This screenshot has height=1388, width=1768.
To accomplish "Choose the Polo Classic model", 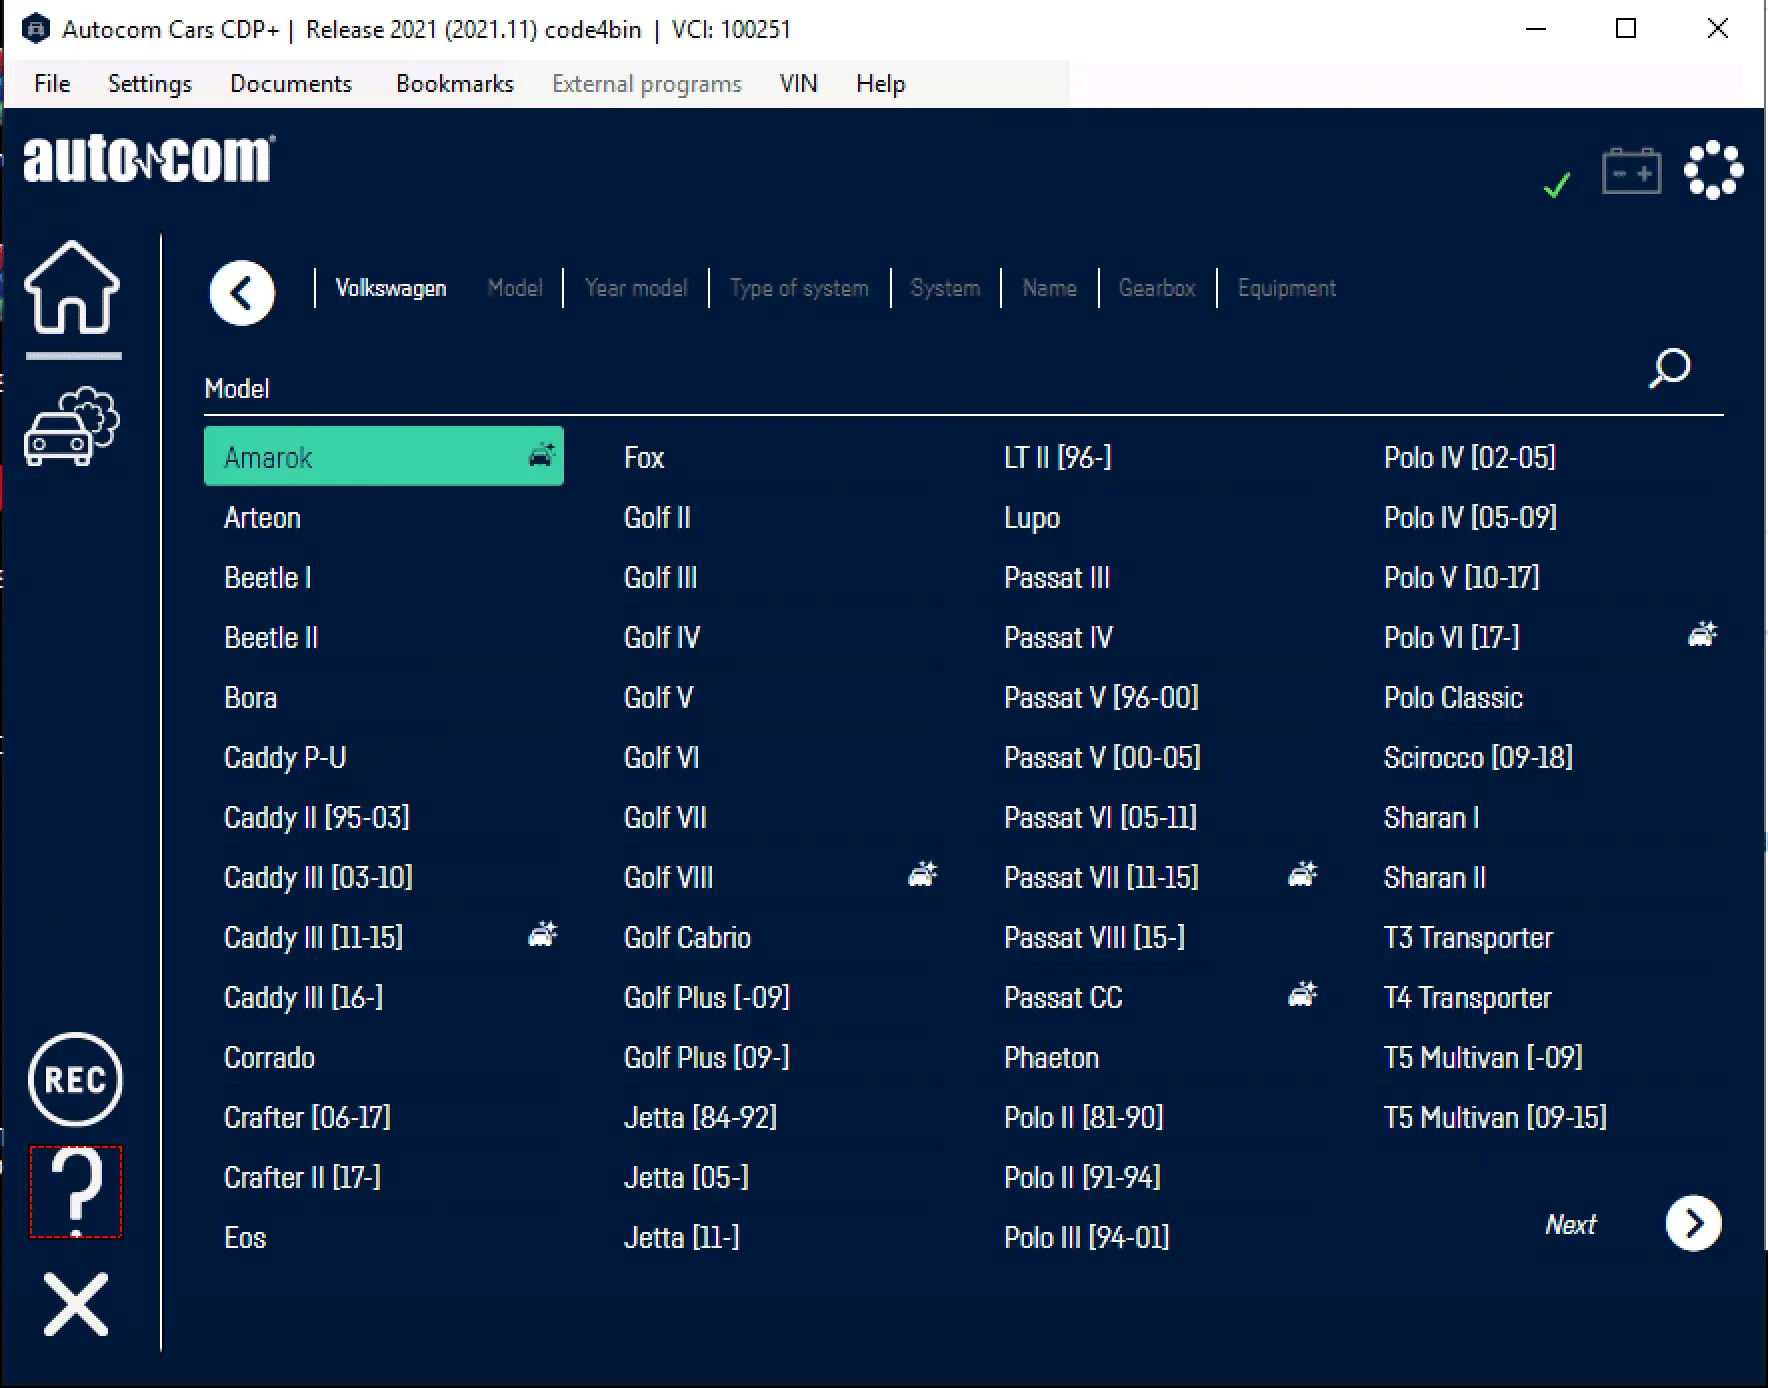I will (1453, 698).
